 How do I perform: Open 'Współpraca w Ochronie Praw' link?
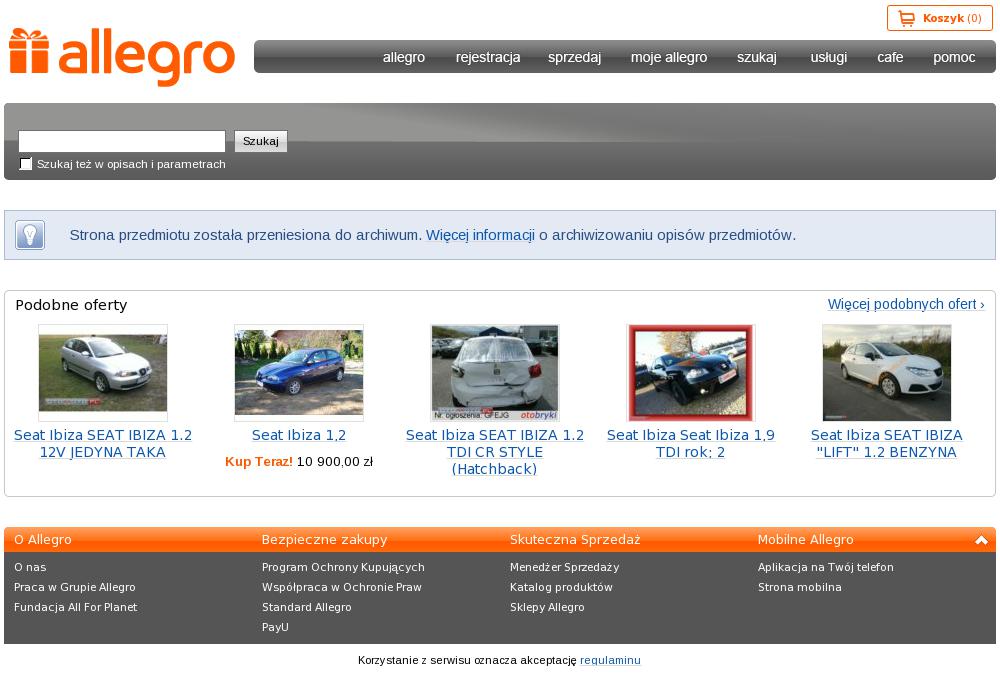coord(342,587)
